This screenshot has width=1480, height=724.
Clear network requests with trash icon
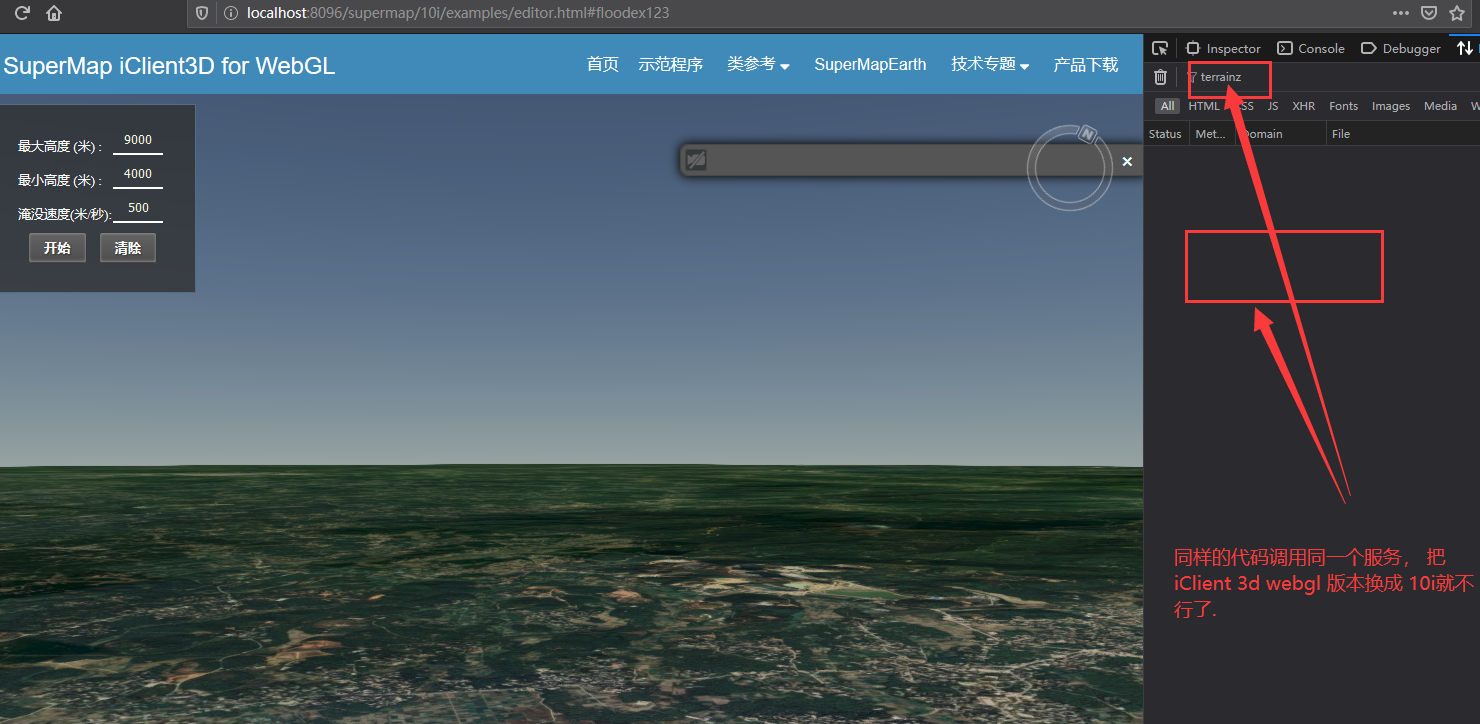pos(1160,77)
